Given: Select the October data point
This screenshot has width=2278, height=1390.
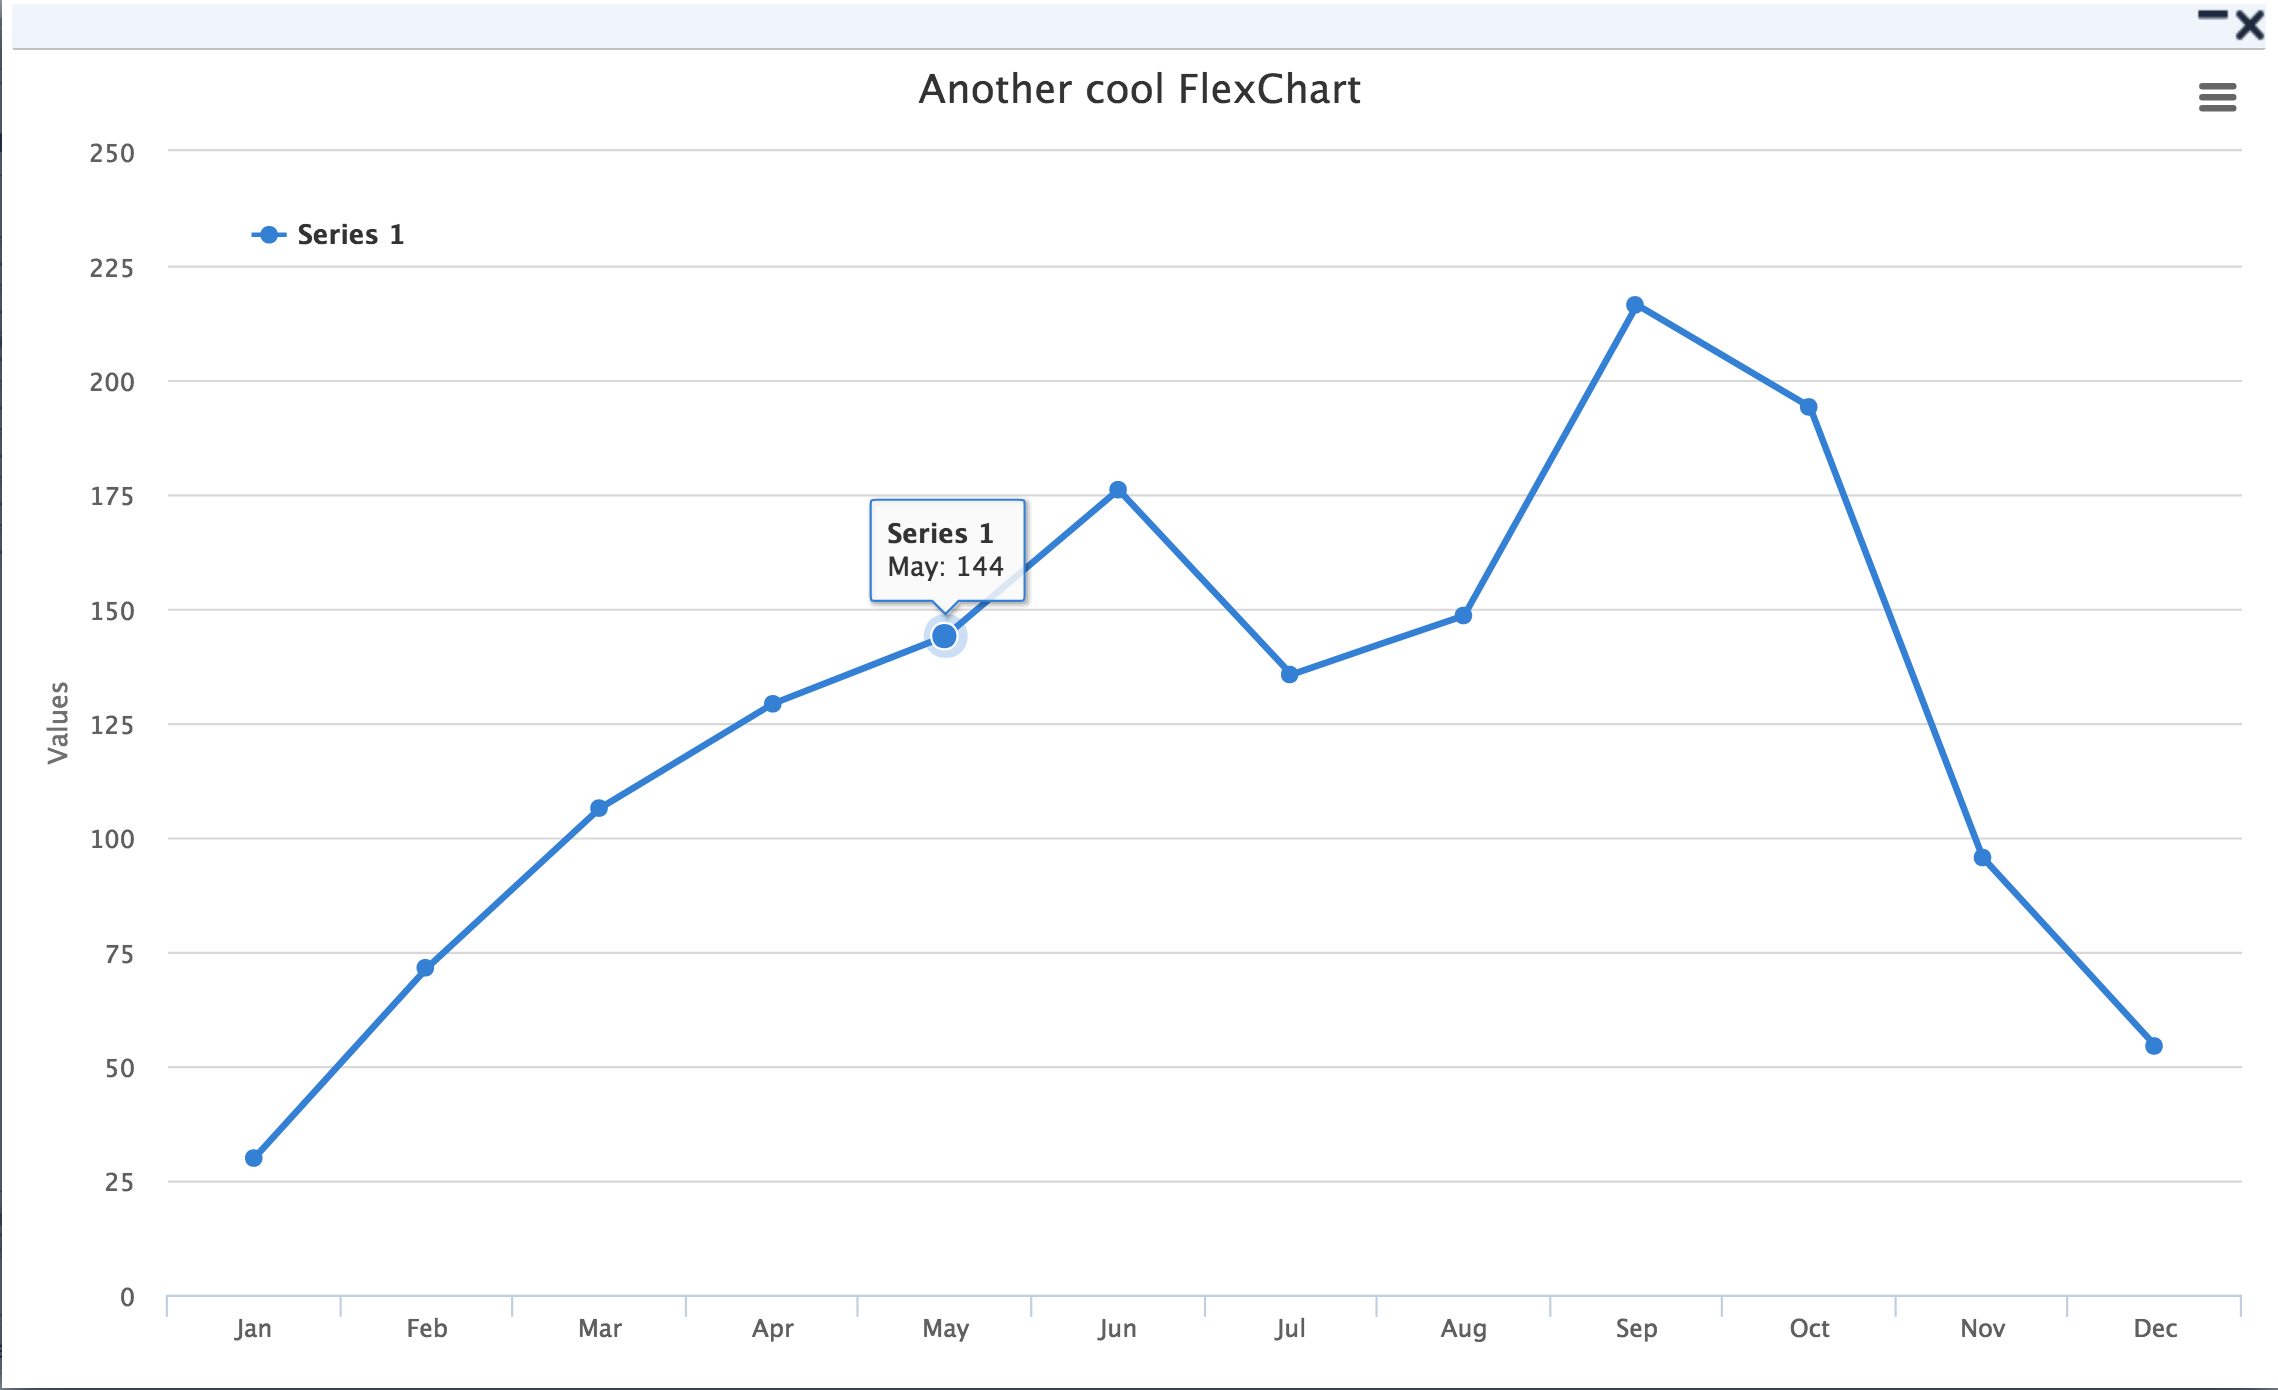Looking at the screenshot, I should 1808,407.
